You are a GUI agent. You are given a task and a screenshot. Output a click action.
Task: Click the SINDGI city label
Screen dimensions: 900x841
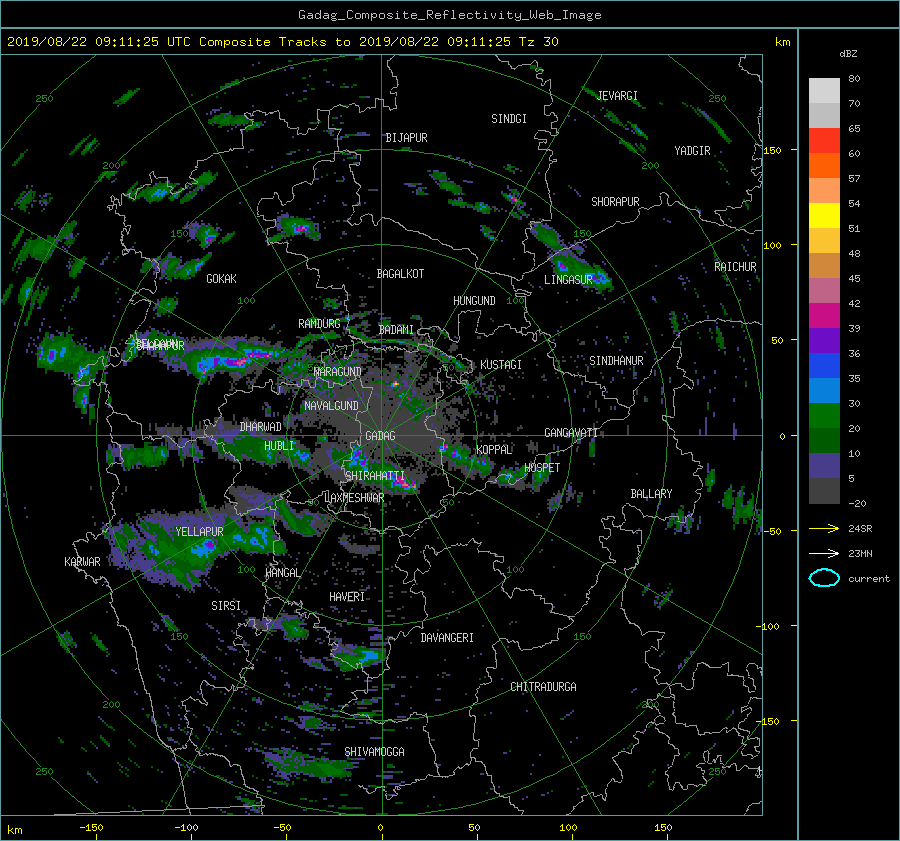click(509, 119)
